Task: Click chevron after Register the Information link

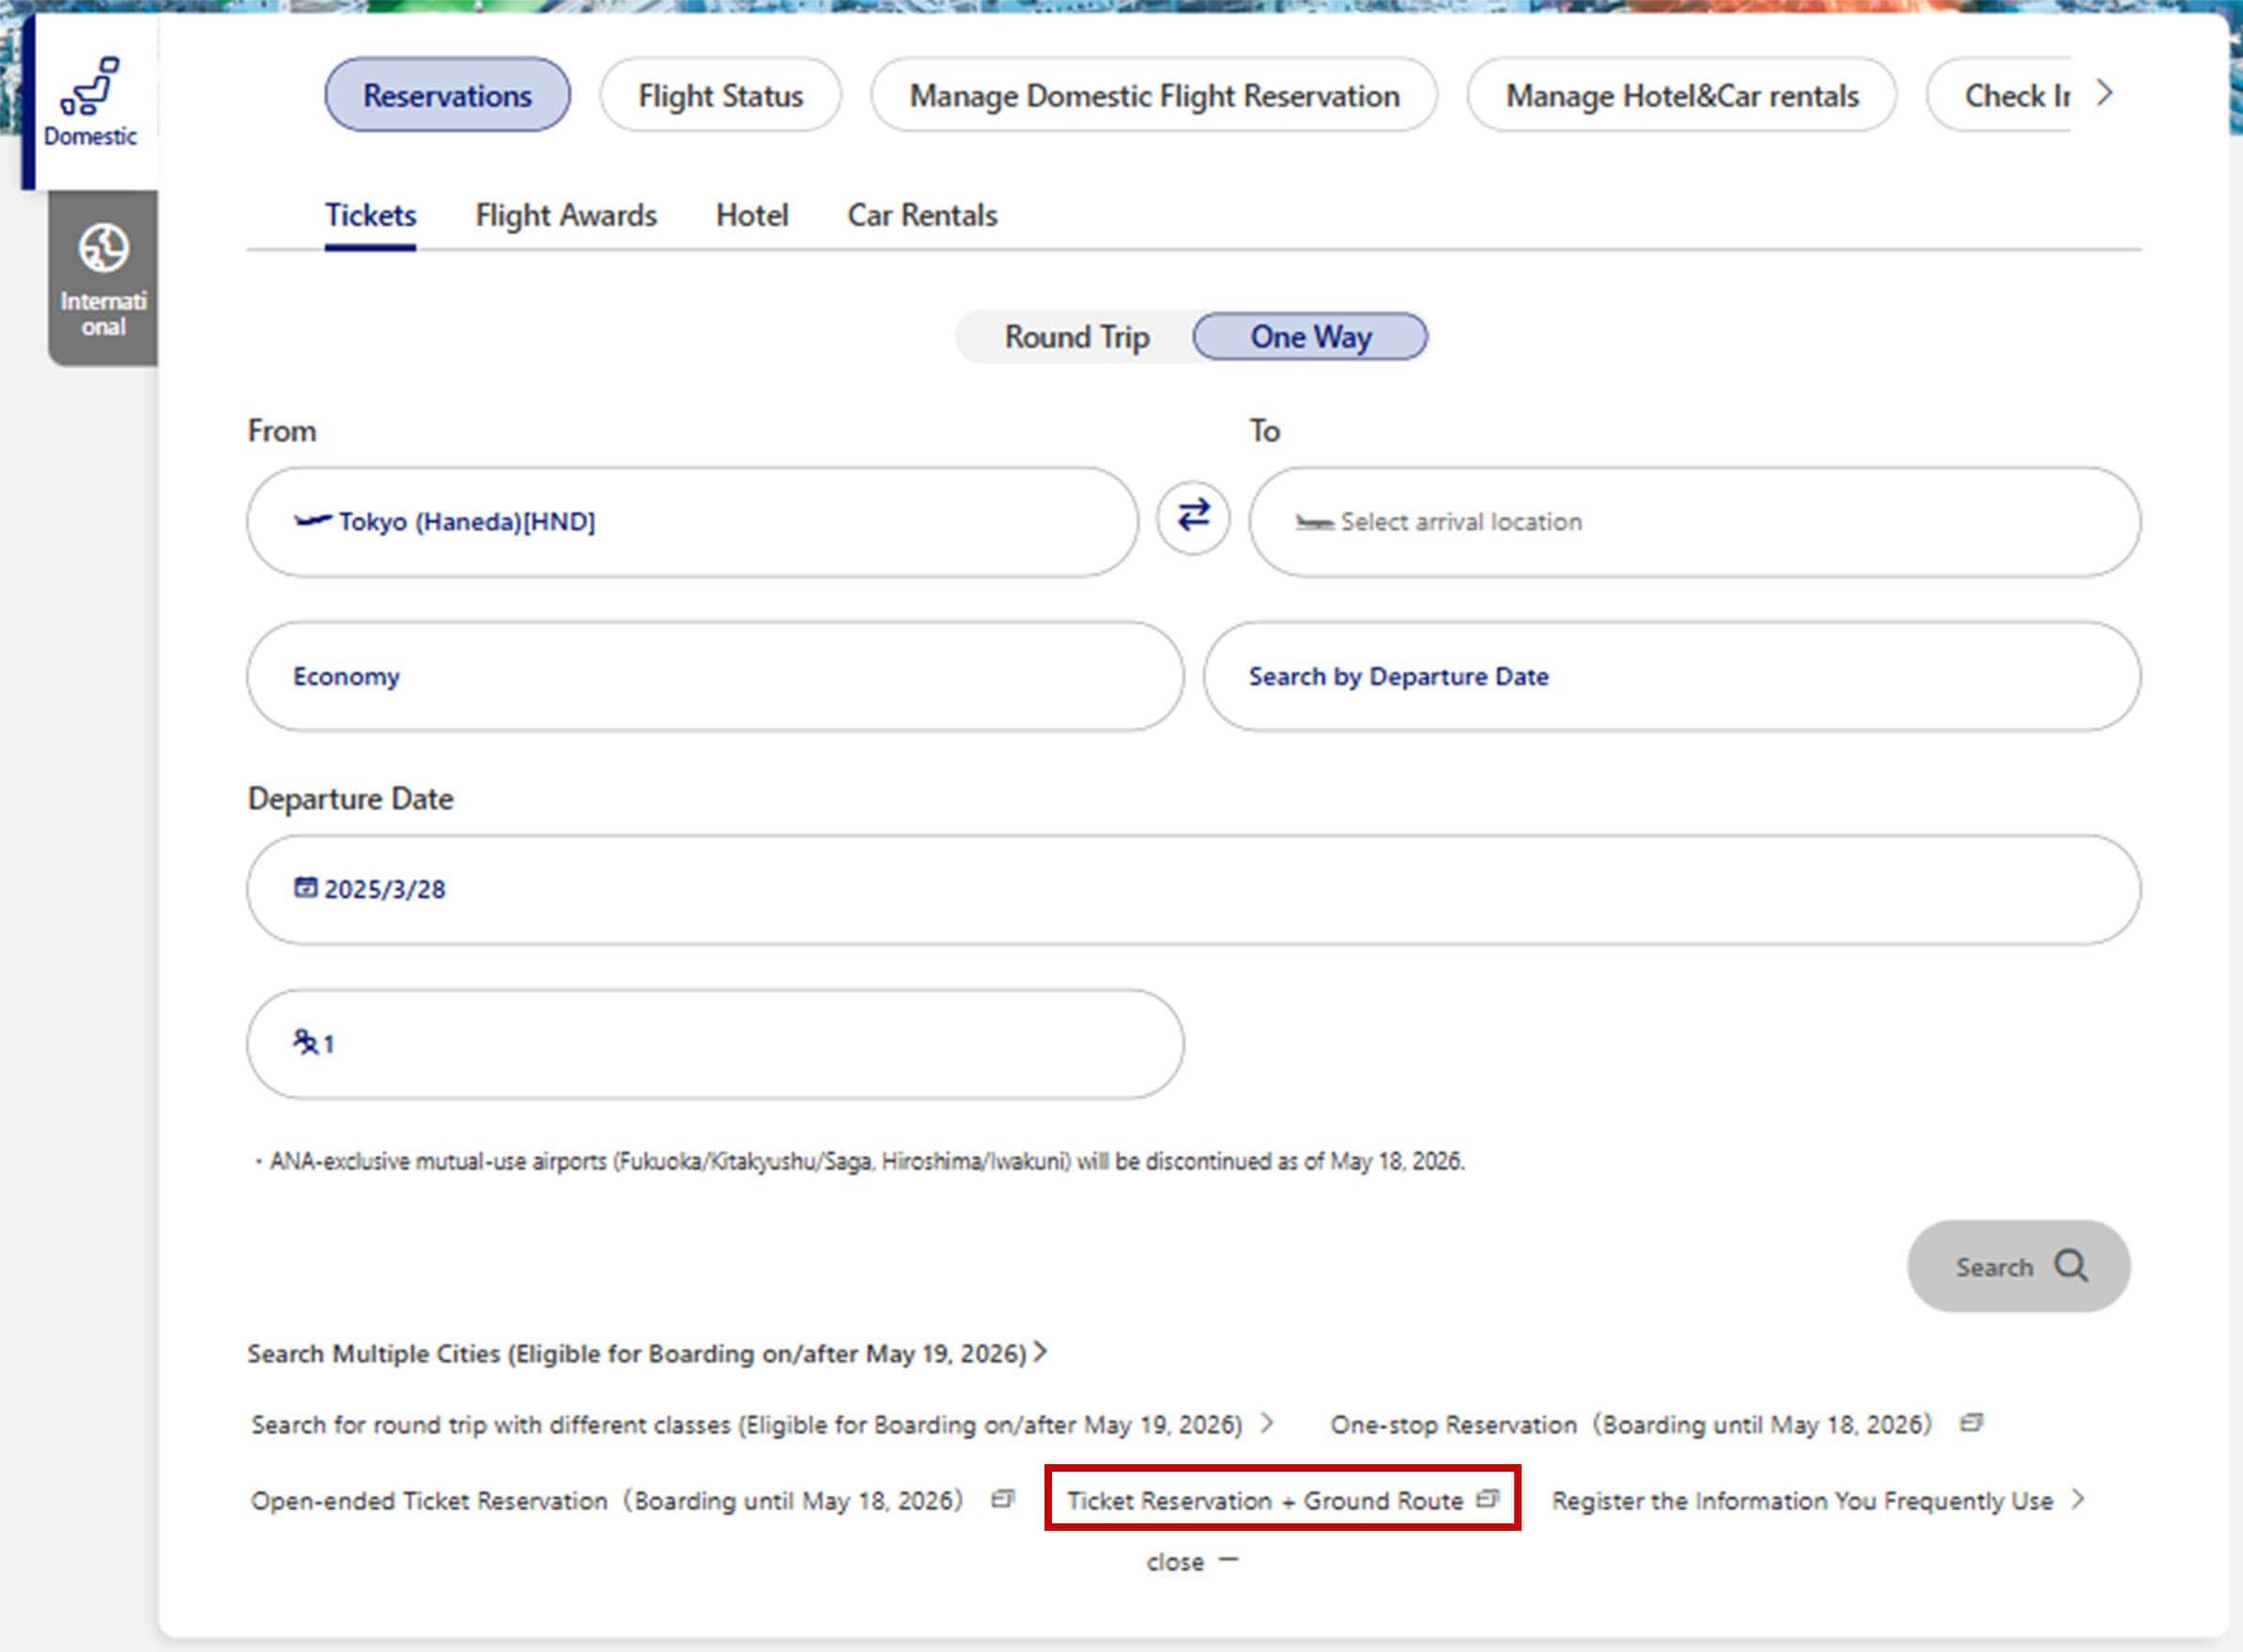Action: [x=2078, y=1499]
